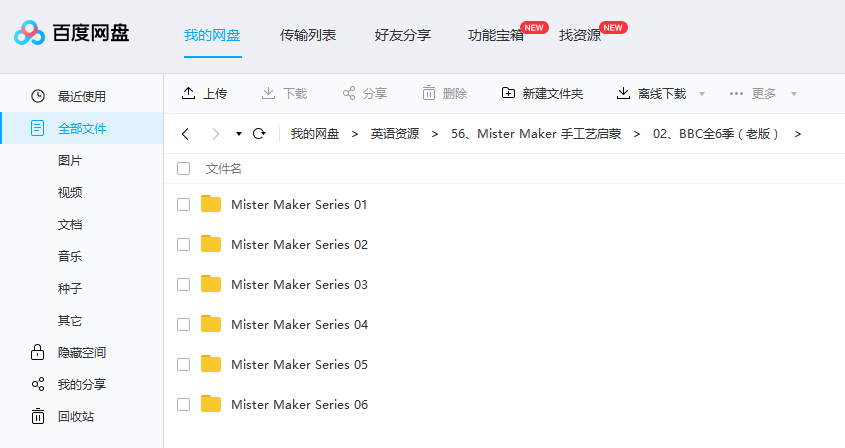Open the Mister Maker Series 05 folder name
This screenshot has width=845, height=448.
(x=300, y=364)
